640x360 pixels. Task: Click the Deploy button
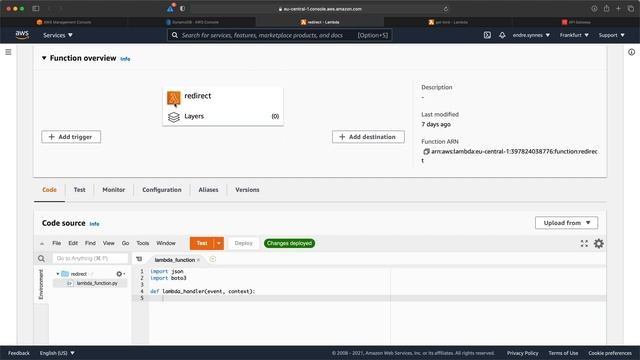point(244,243)
